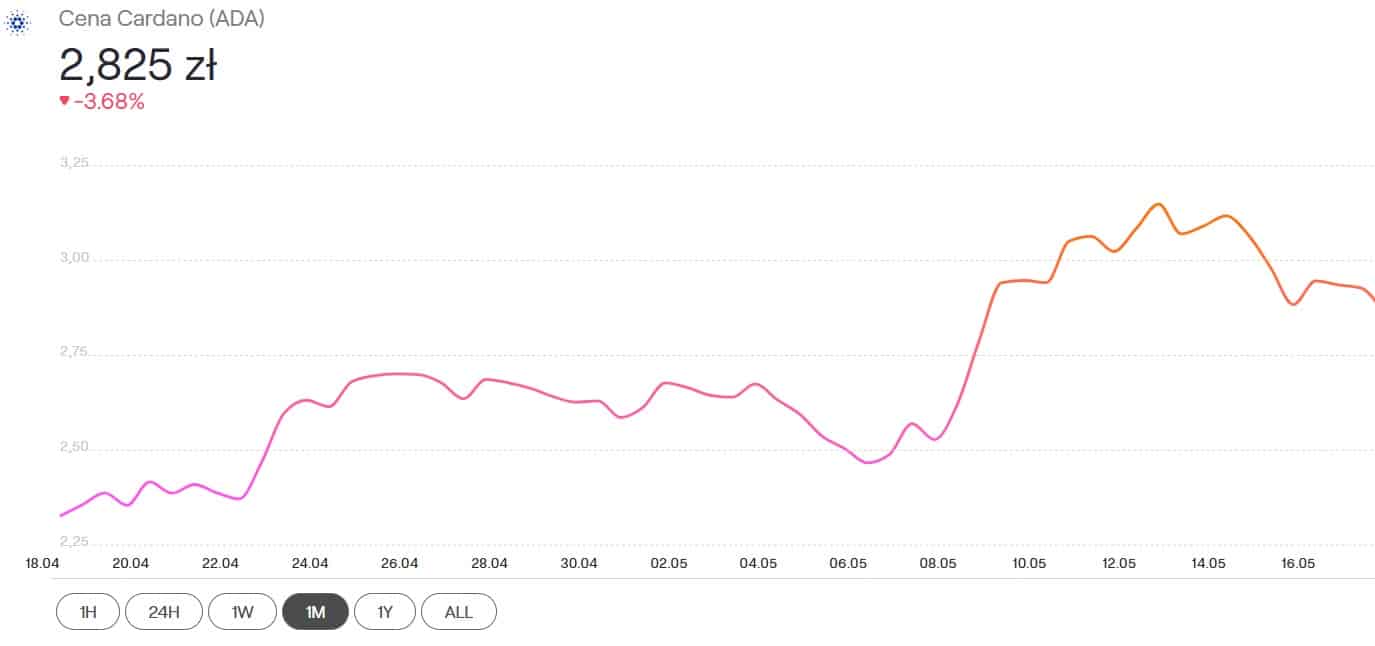Screen dimensions: 1375x646
Task: Click the 18.04 date on the axis
Action: pyautogui.click(x=41, y=564)
